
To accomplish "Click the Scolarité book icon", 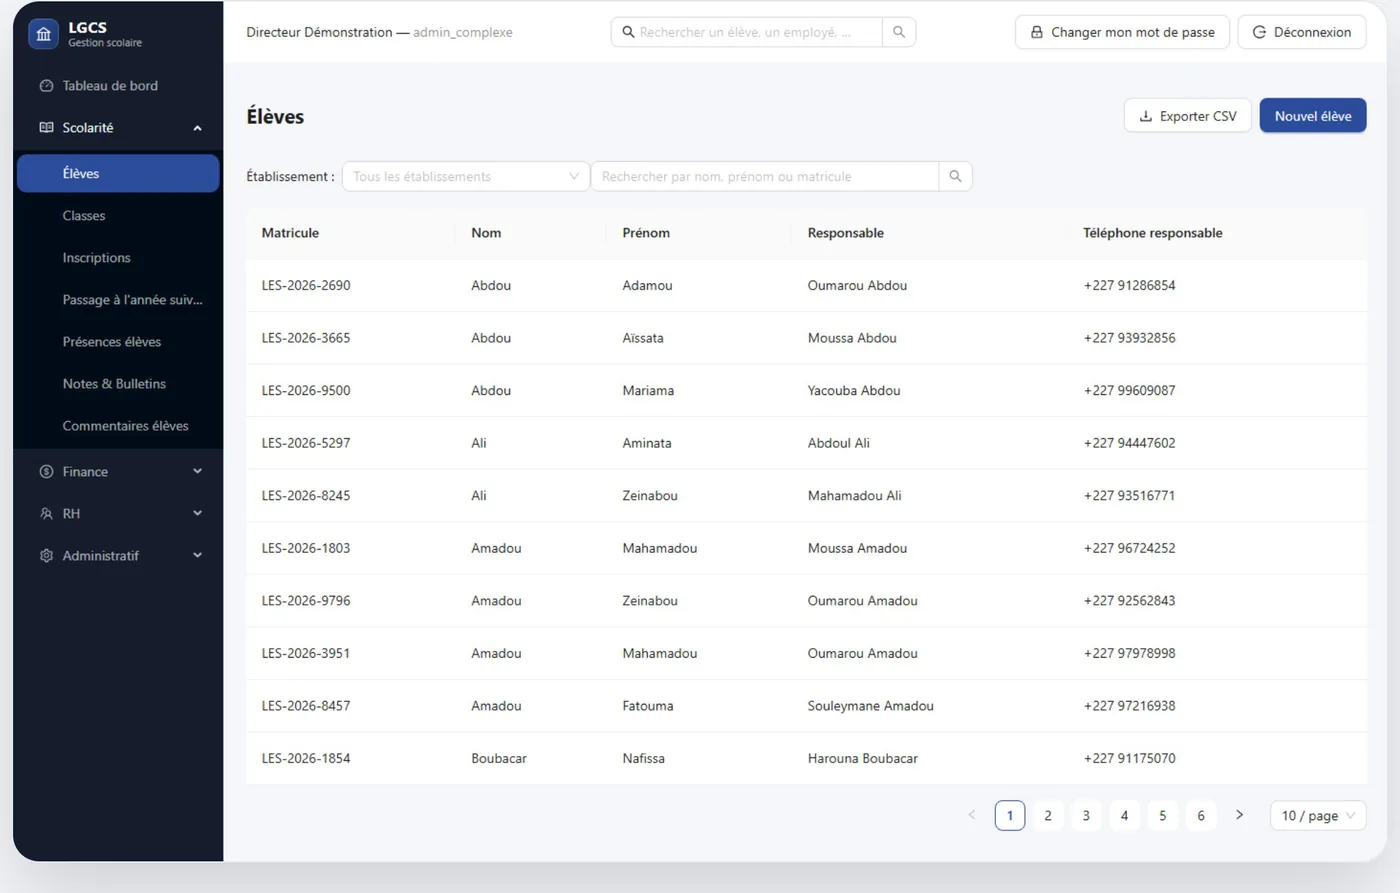I will [x=46, y=128].
